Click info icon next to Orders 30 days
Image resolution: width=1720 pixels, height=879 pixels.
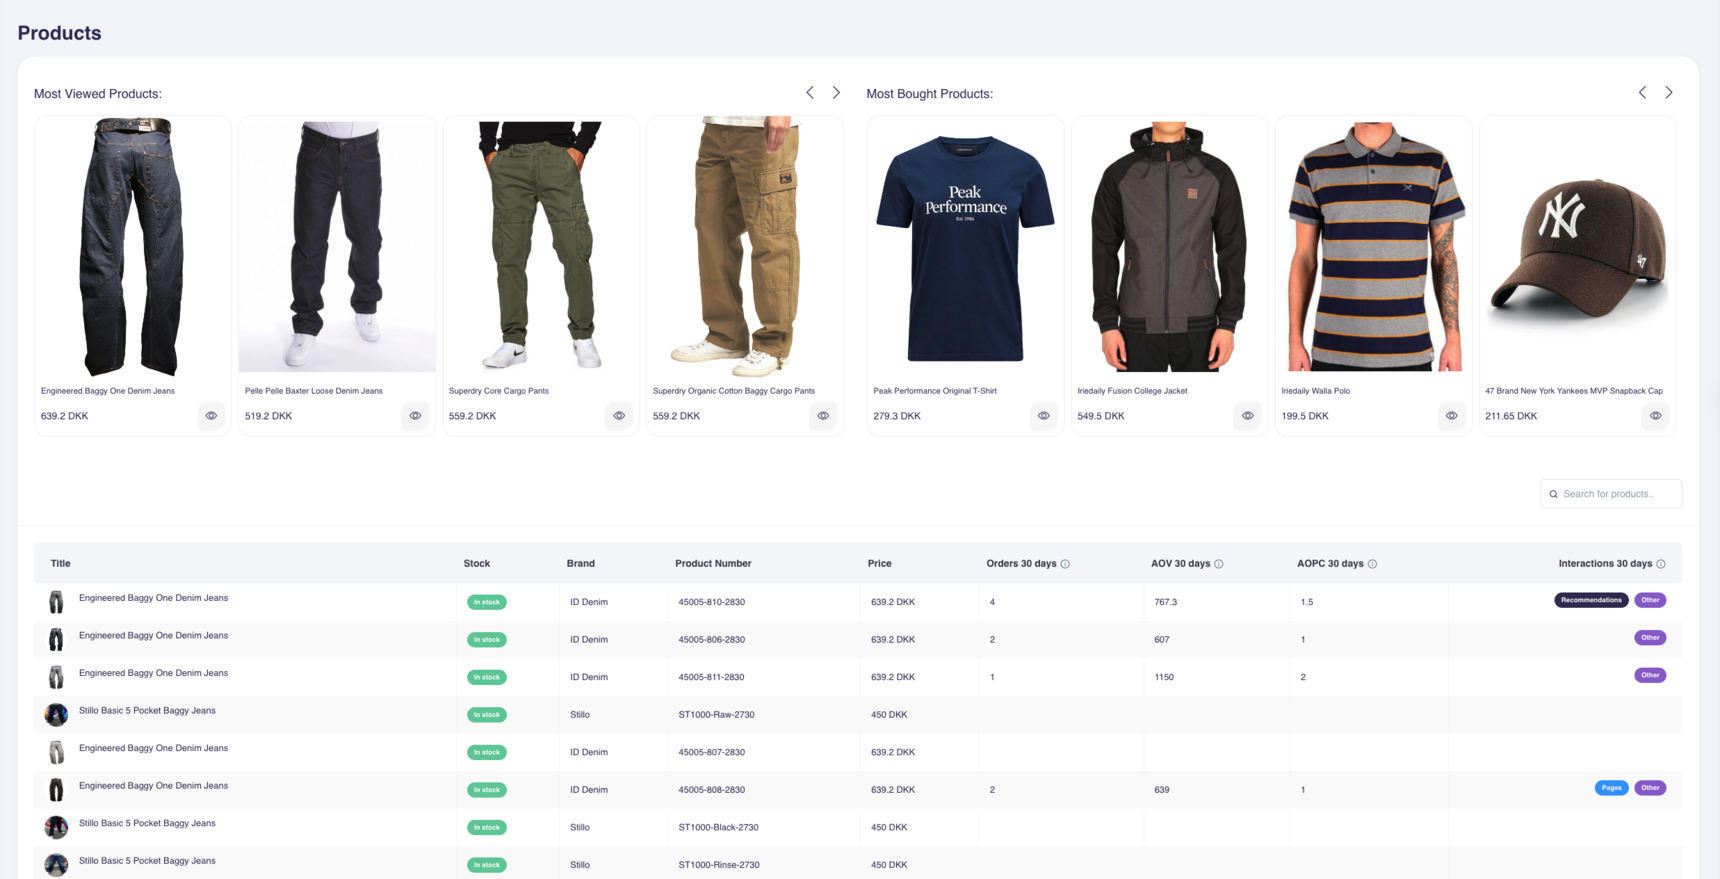[1065, 564]
